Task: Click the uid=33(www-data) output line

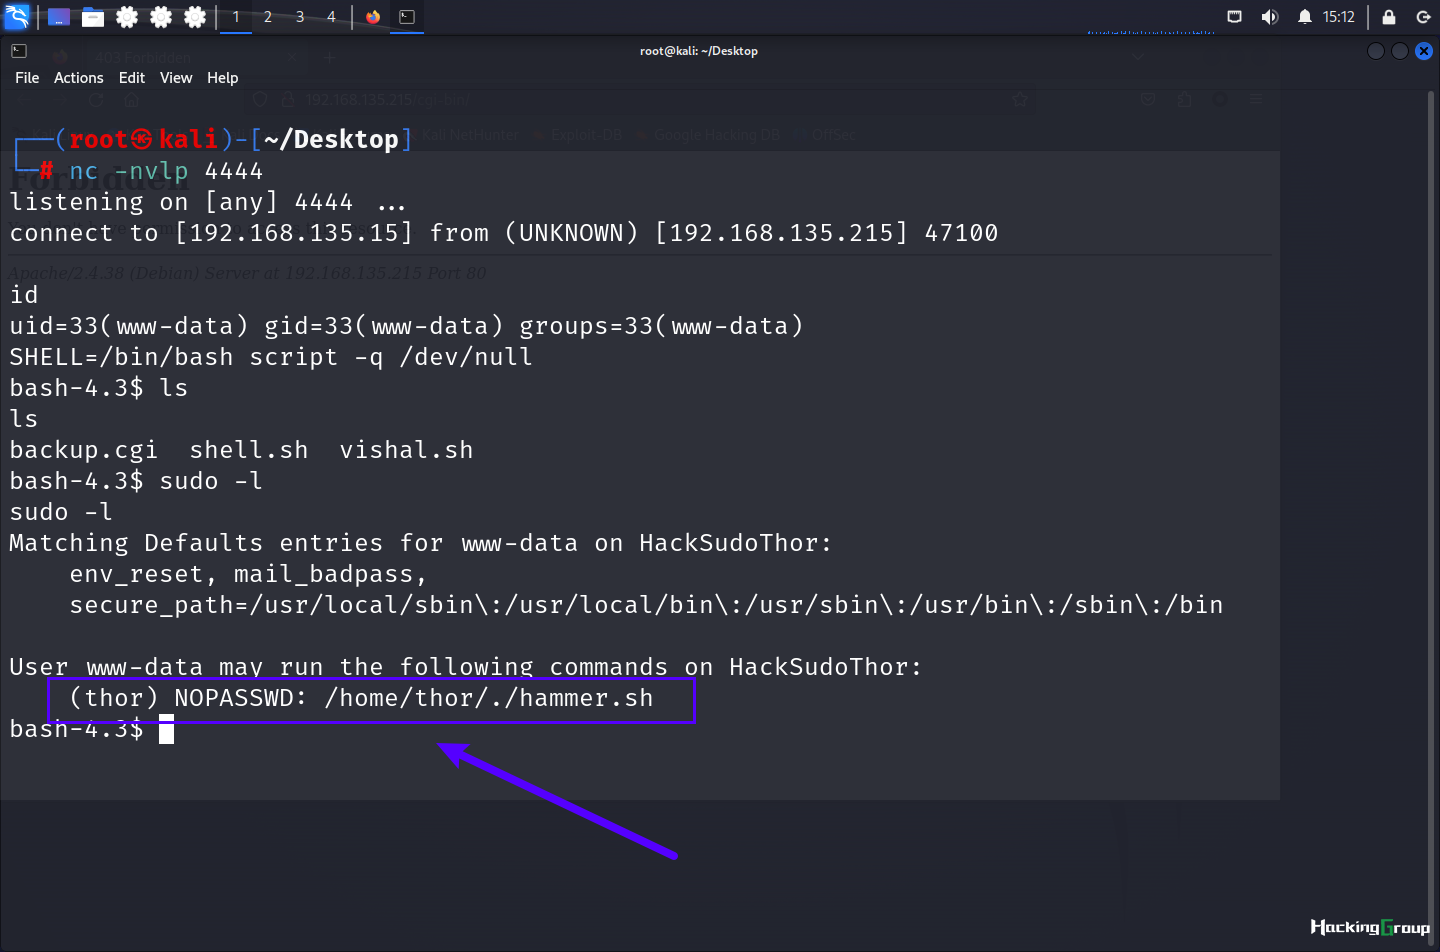Action: (406, 326)
